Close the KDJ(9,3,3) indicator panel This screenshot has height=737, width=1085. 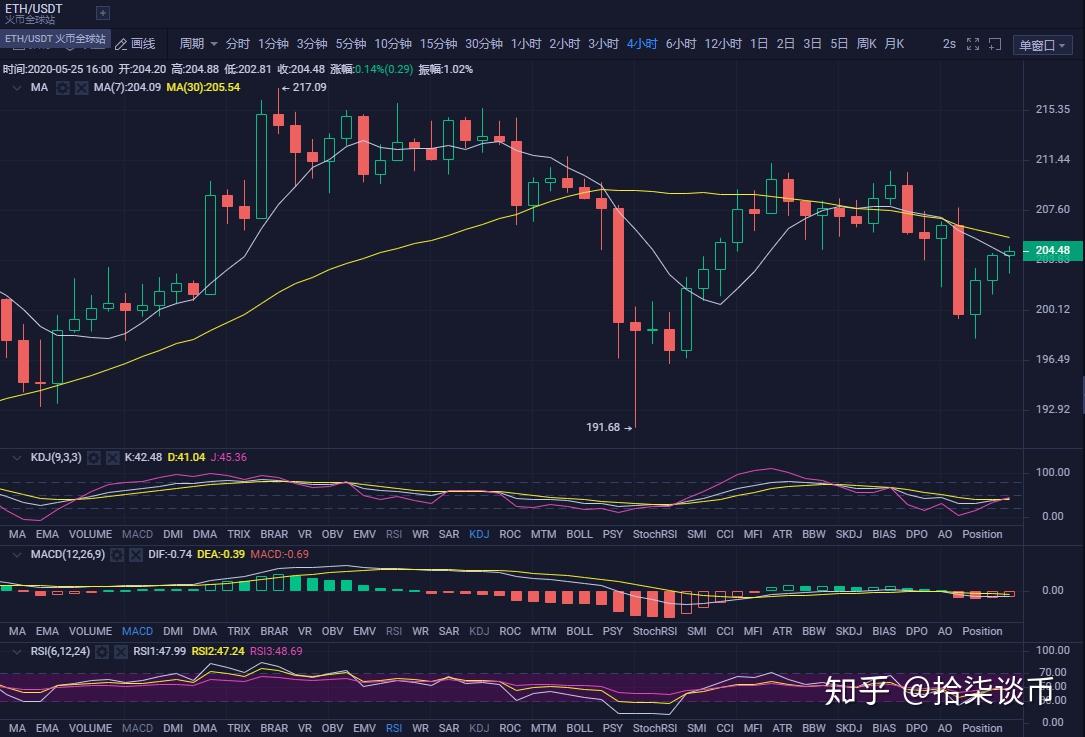113,457
